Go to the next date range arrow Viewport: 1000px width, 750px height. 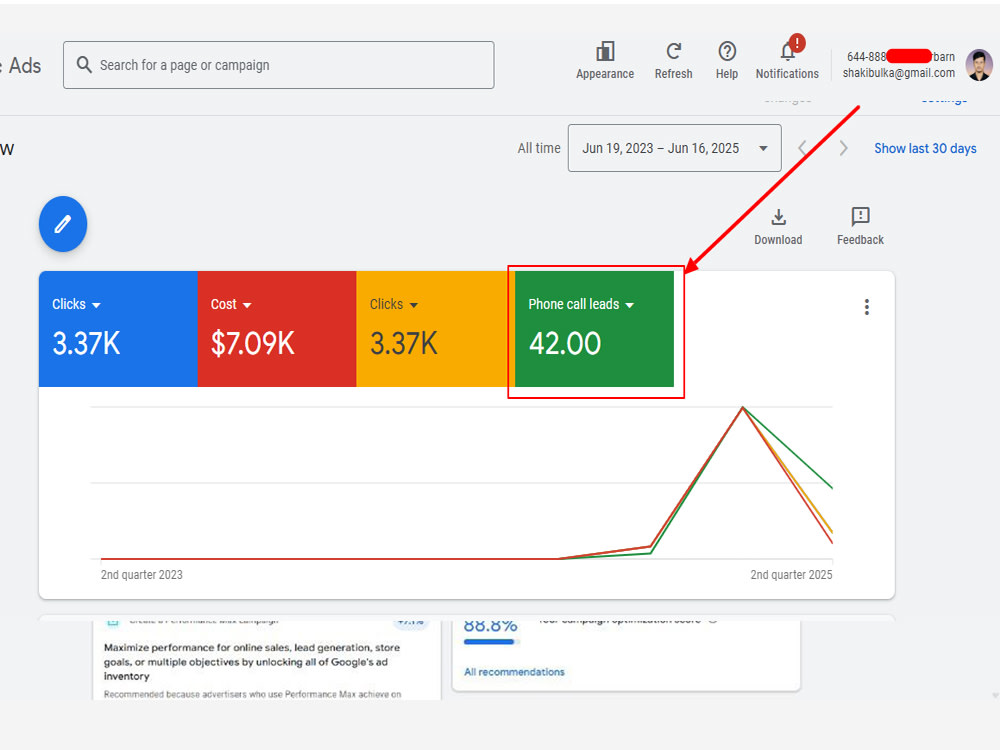843,148
